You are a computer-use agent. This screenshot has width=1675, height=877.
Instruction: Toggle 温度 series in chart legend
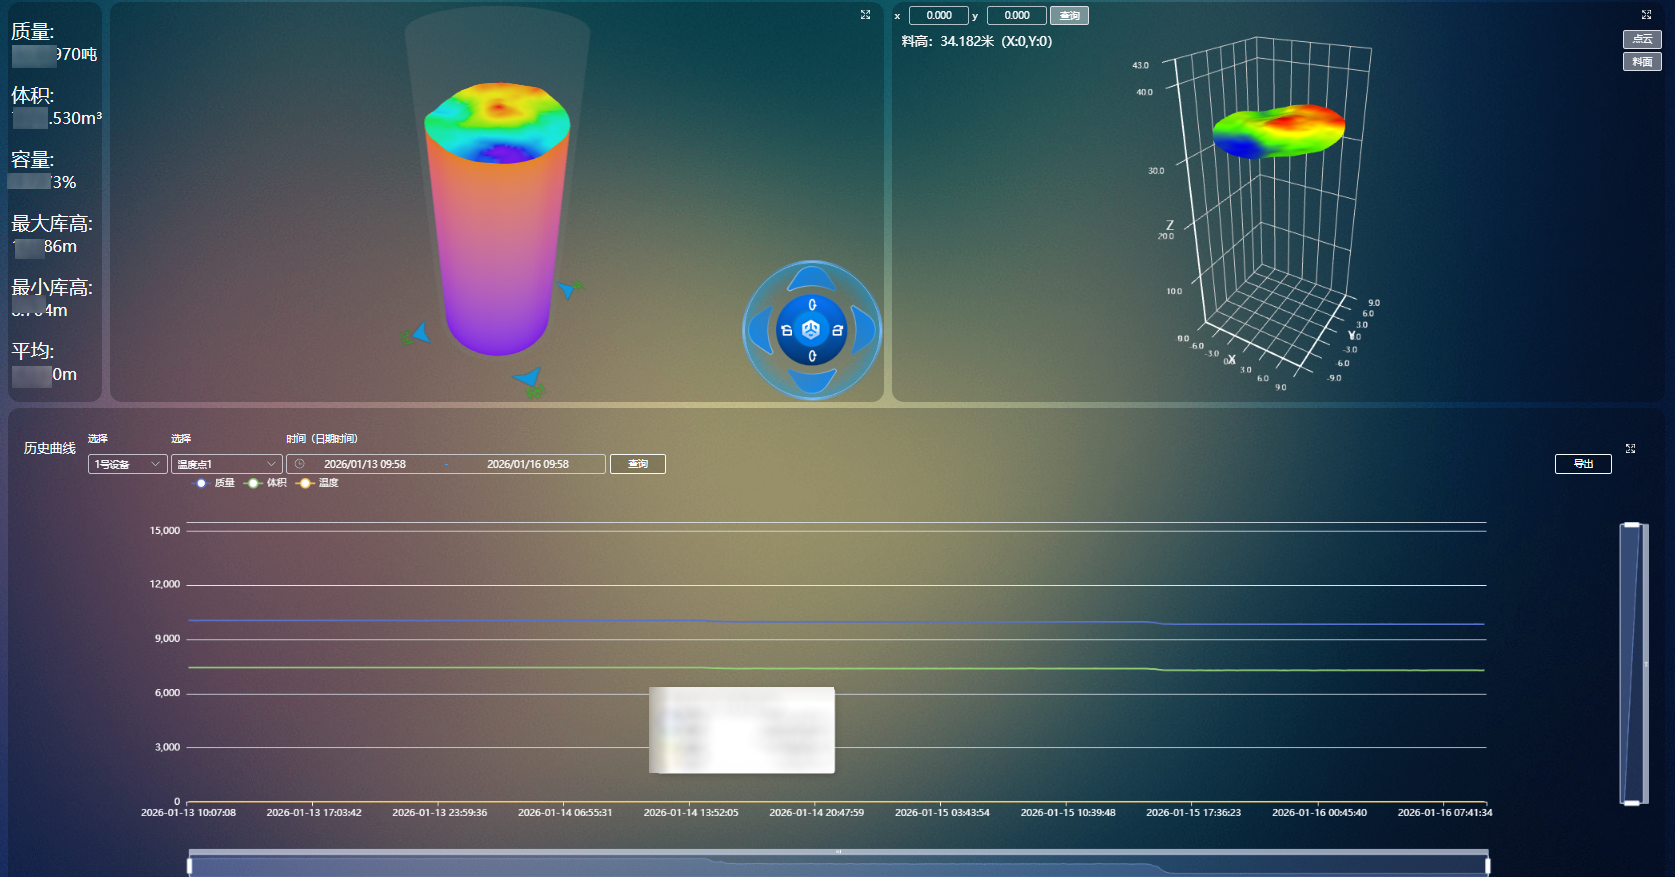pyautogui.click(x=318, y=483)
